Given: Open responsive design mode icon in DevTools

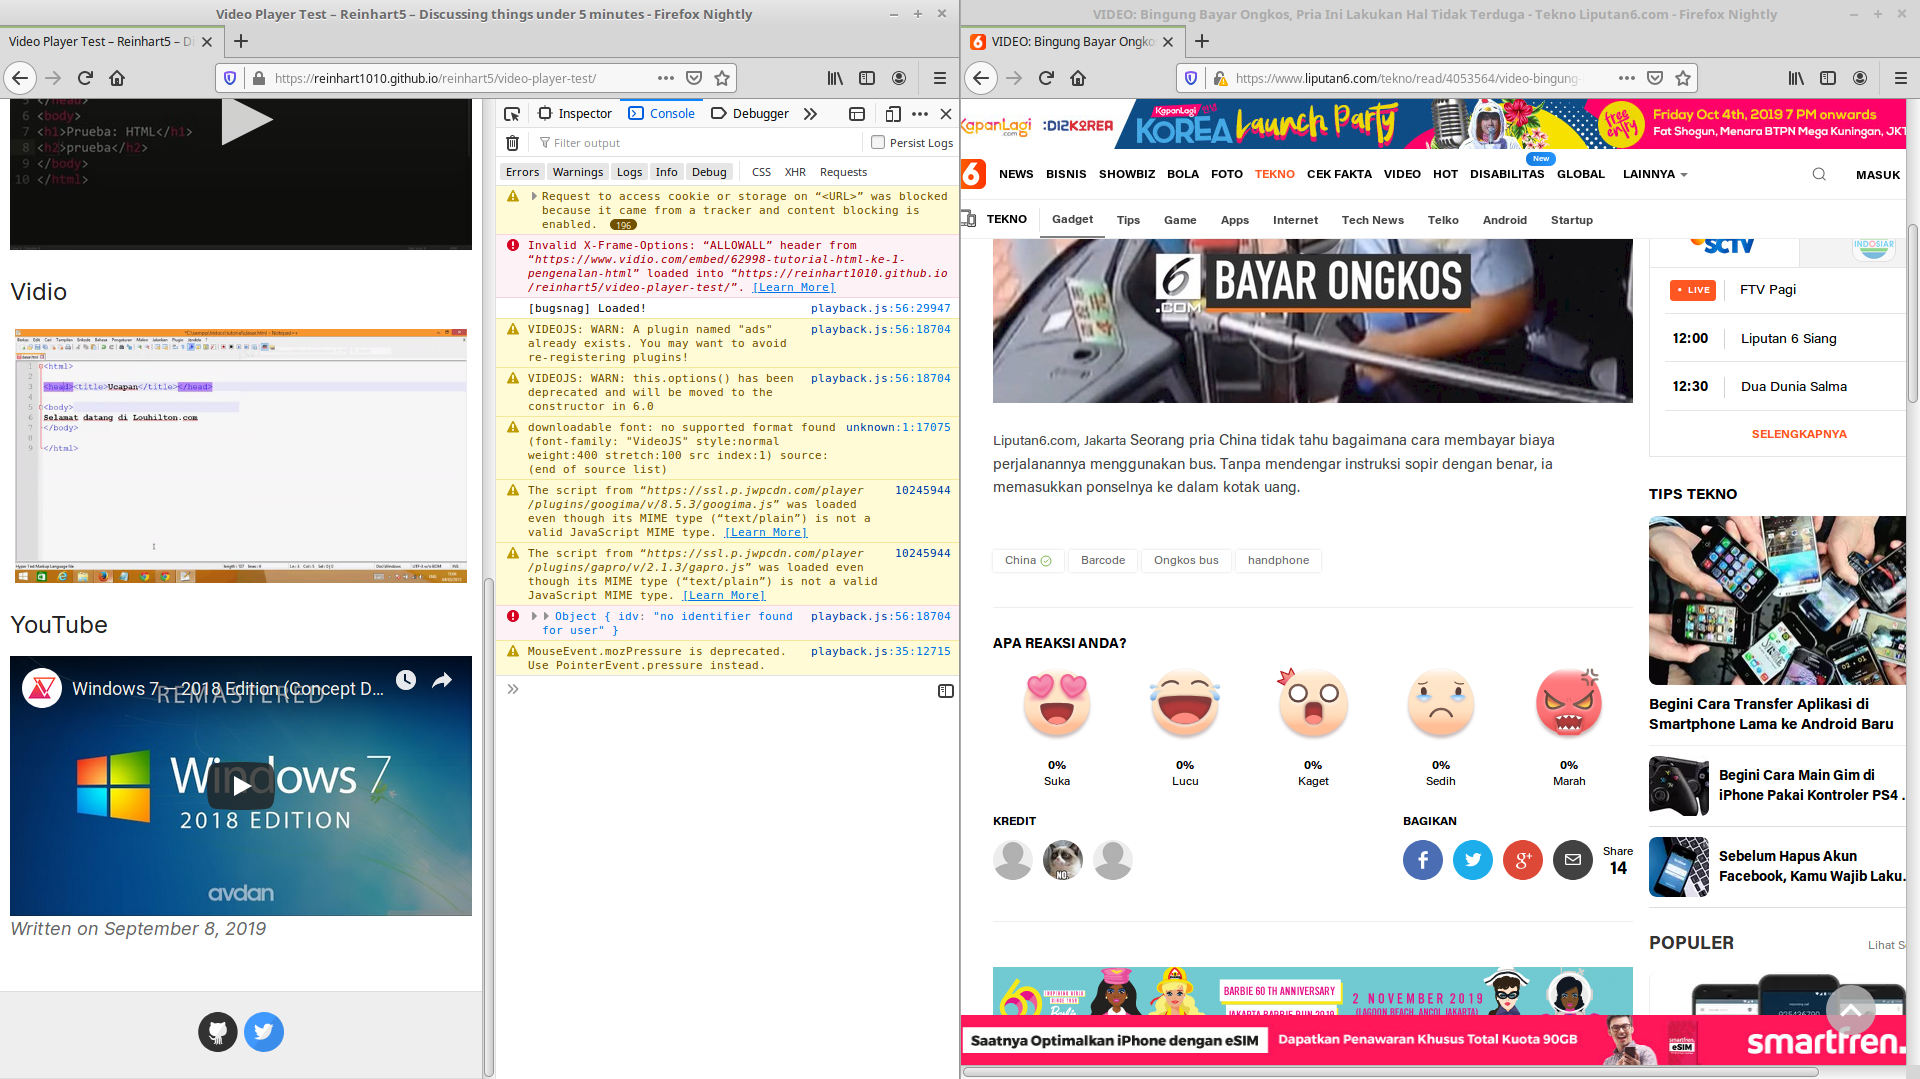Looking at the screenshot, I should [x=893, y=114].
